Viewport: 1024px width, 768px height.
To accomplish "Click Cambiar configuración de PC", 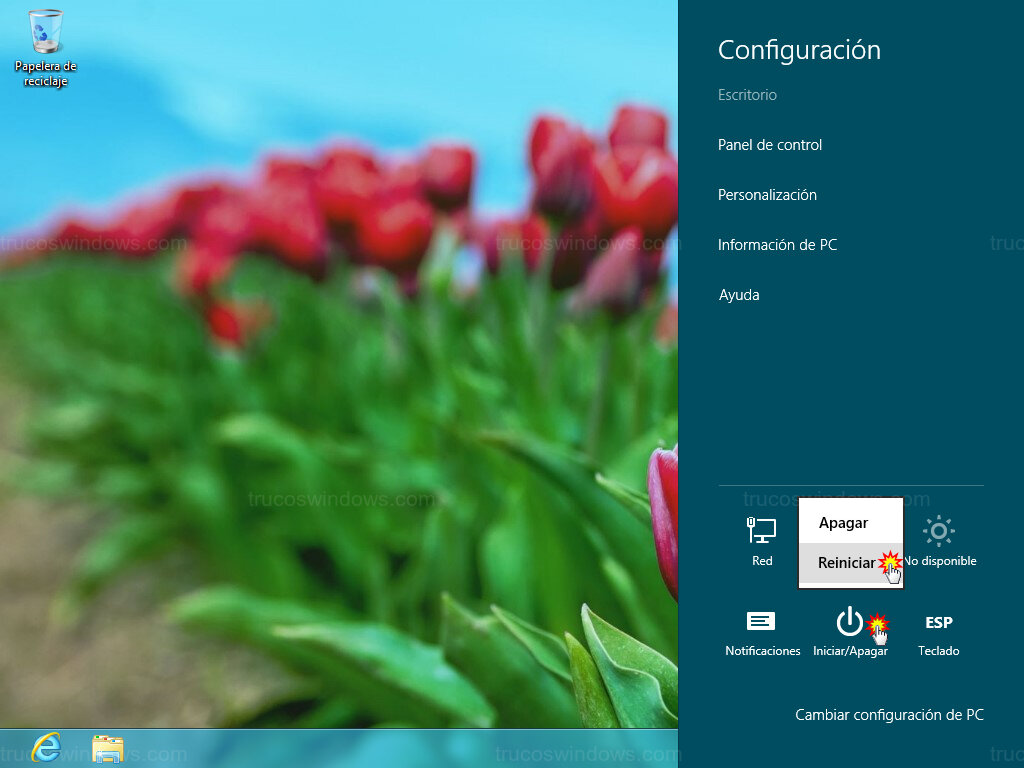I will (888, 715).
